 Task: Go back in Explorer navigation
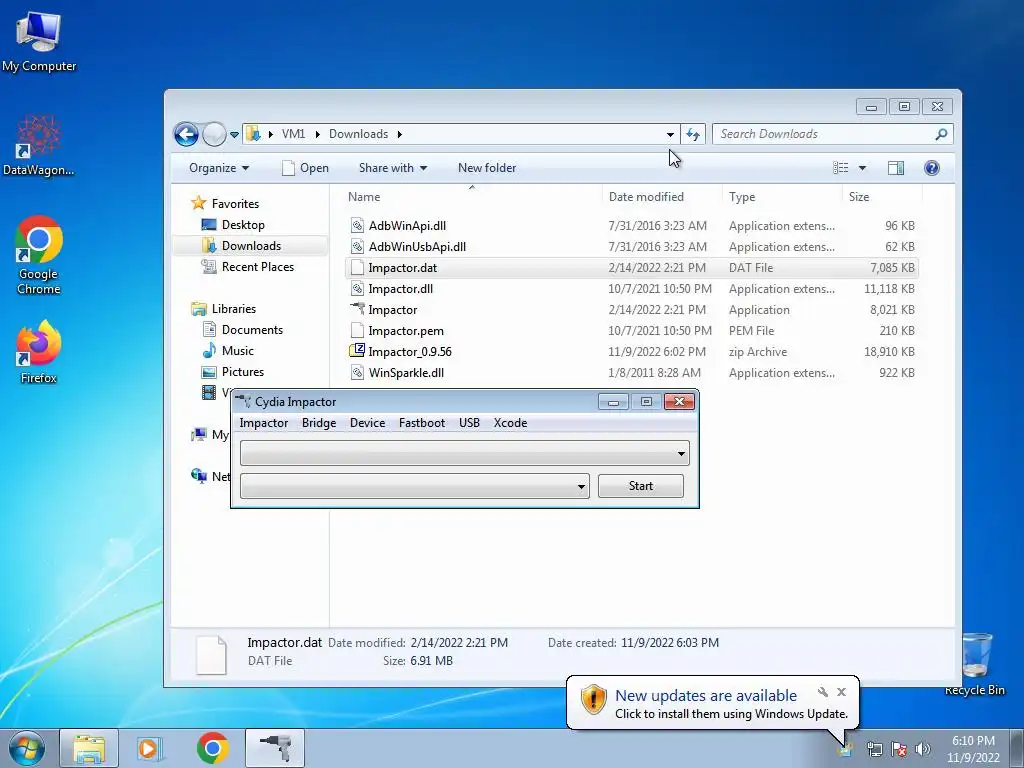[x=186, y=135]
